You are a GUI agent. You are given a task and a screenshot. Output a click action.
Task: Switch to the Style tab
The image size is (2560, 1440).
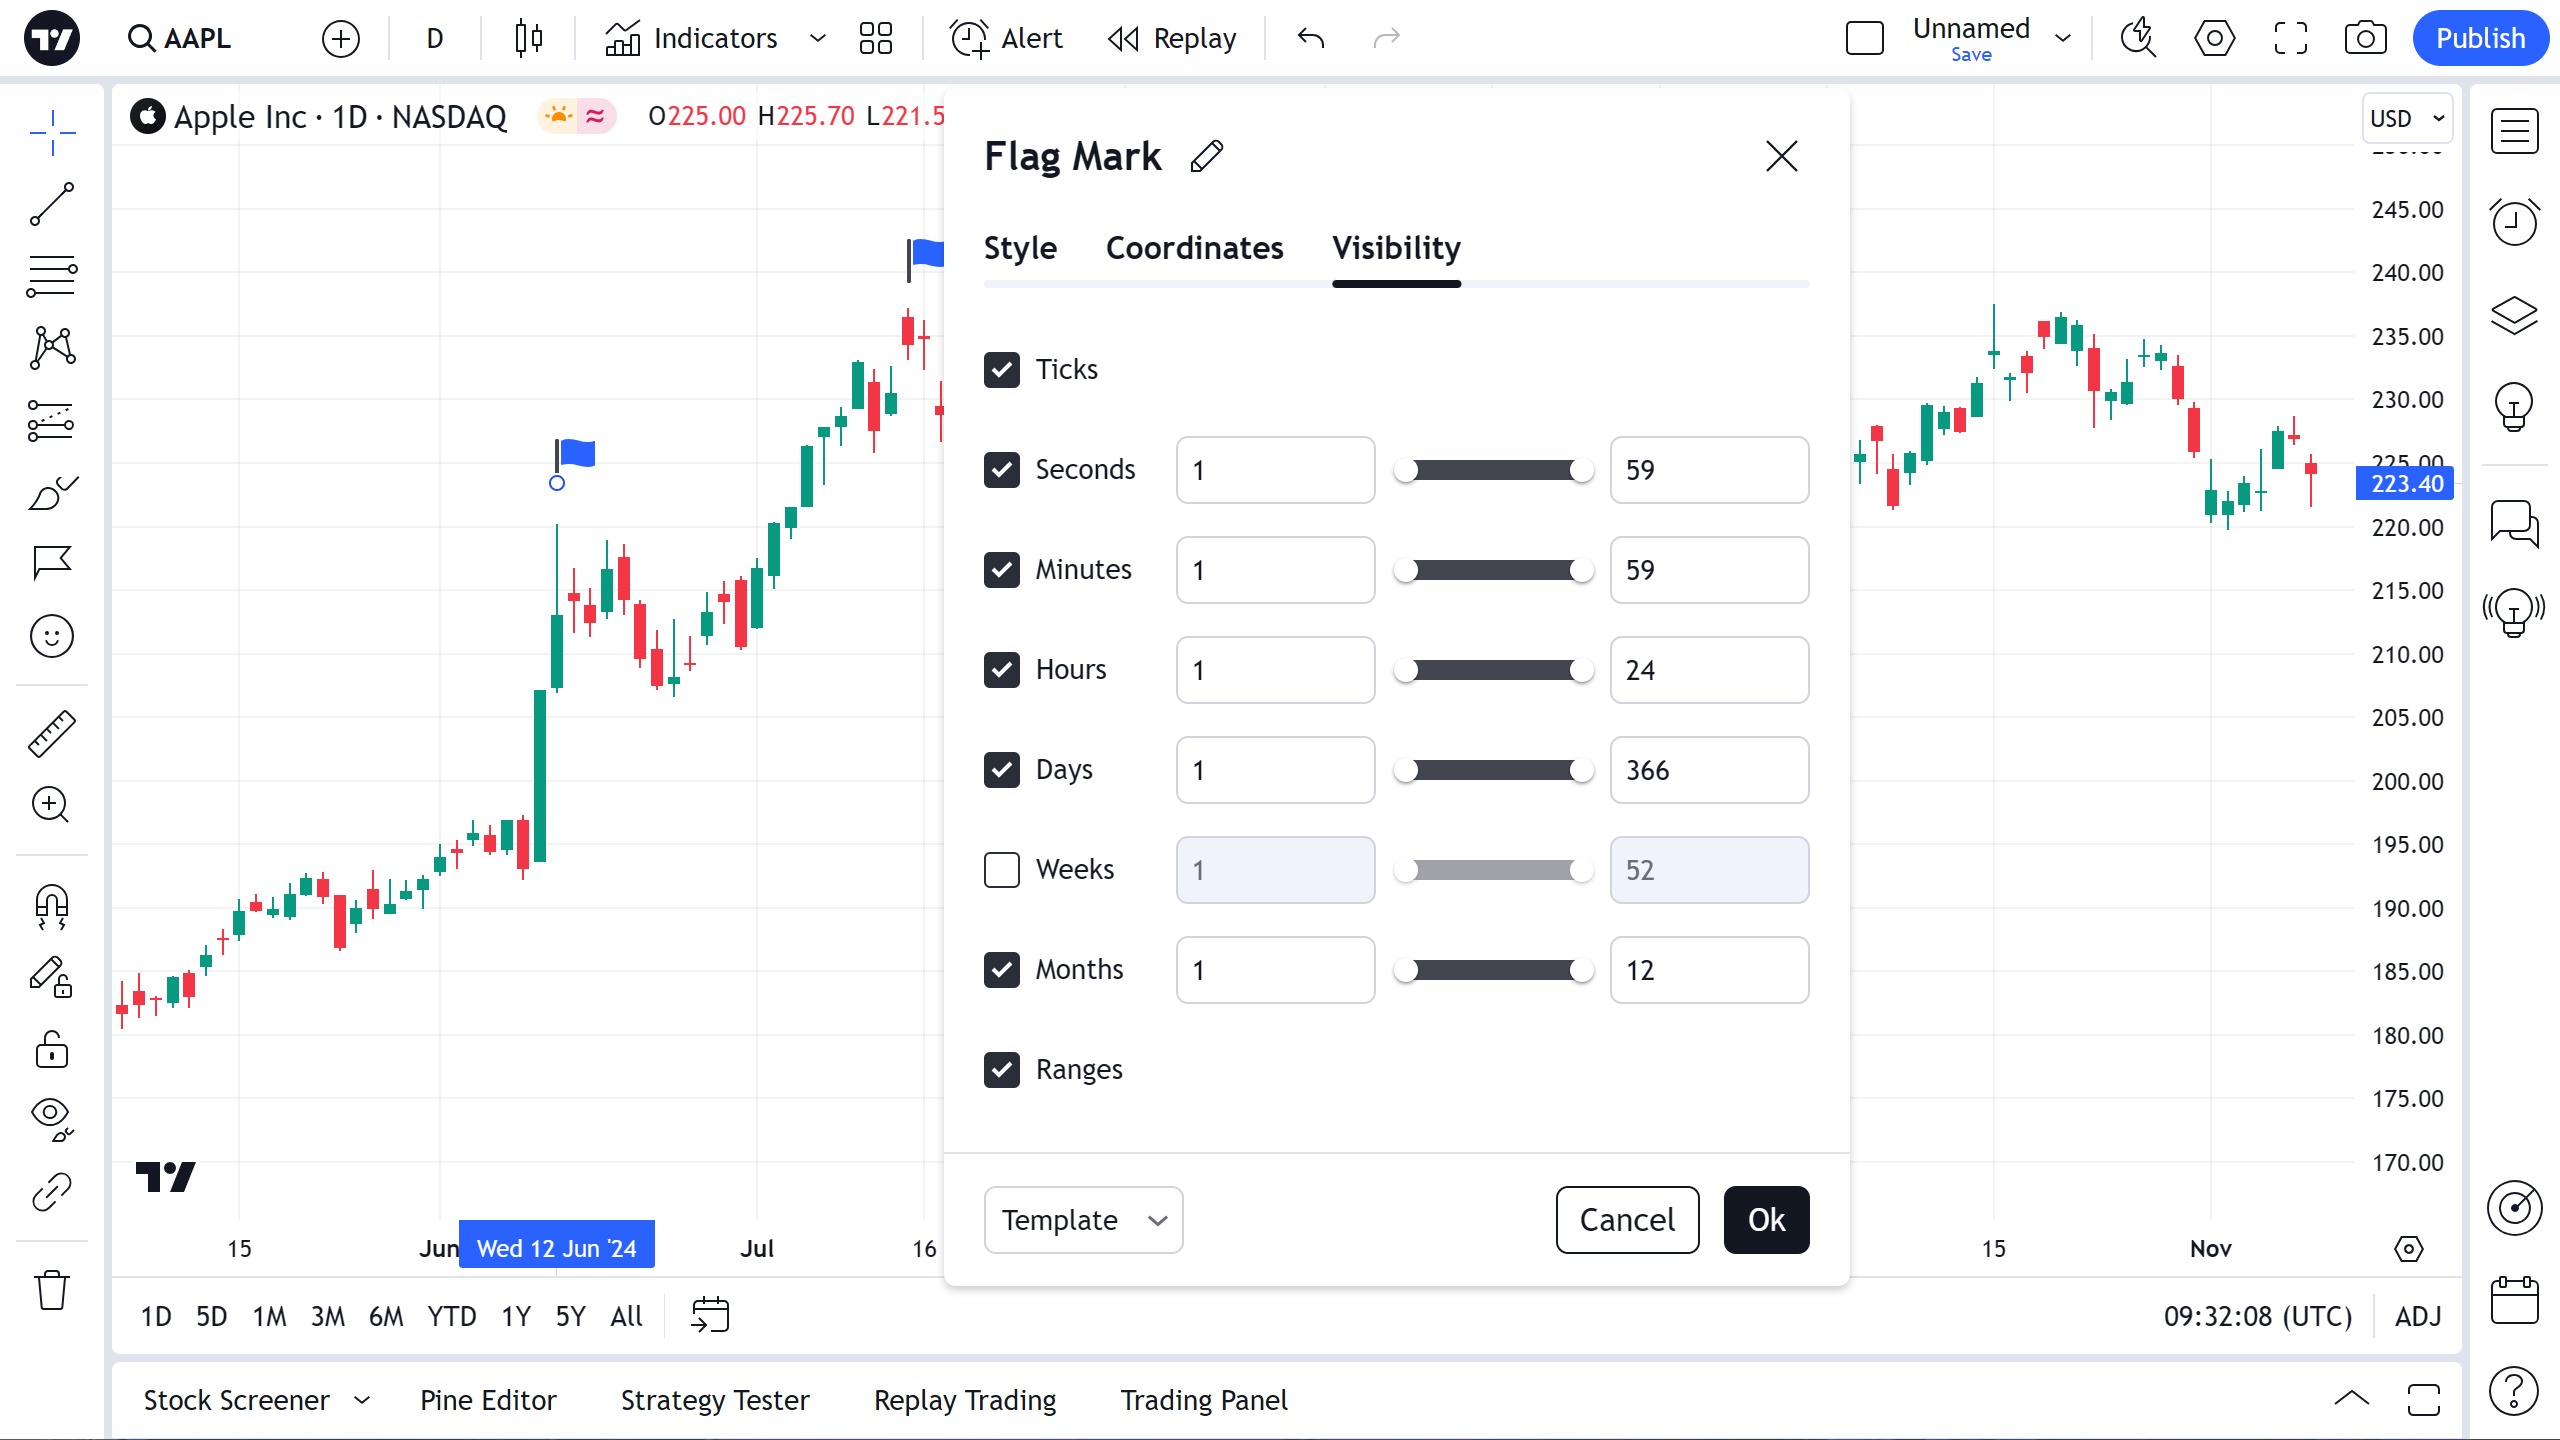click(1020, 248)
